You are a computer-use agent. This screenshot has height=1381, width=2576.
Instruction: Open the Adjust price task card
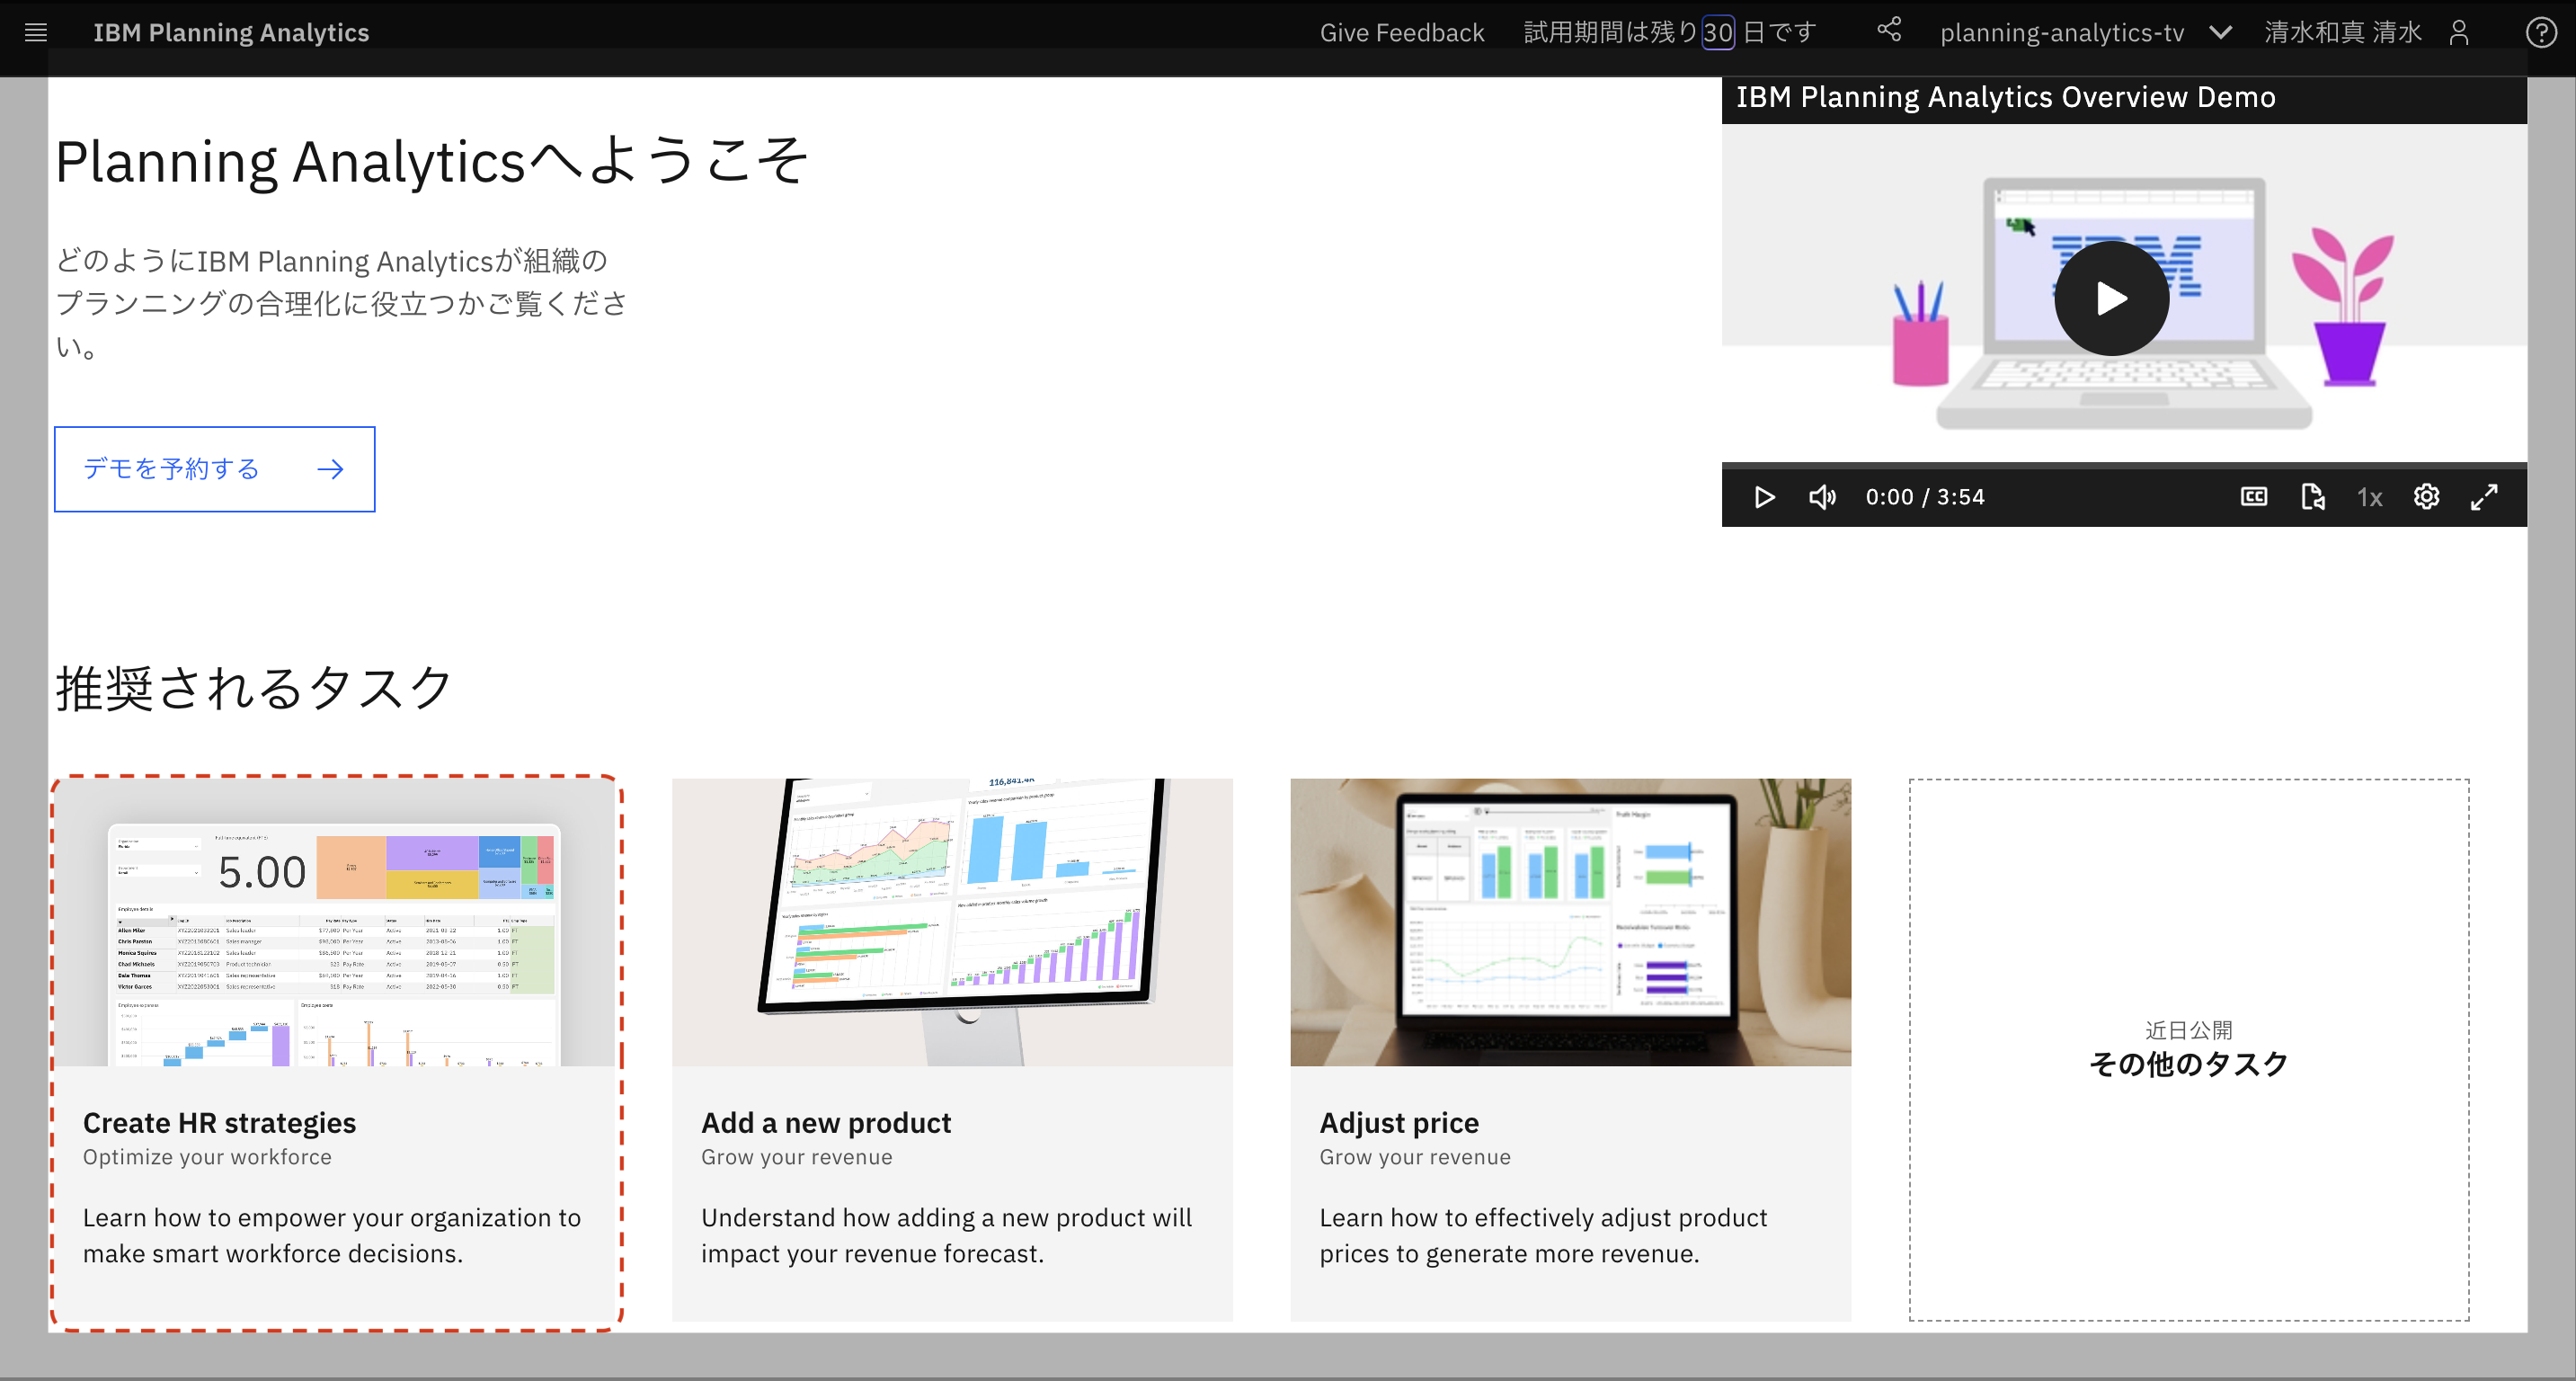coord(1570,1050)
